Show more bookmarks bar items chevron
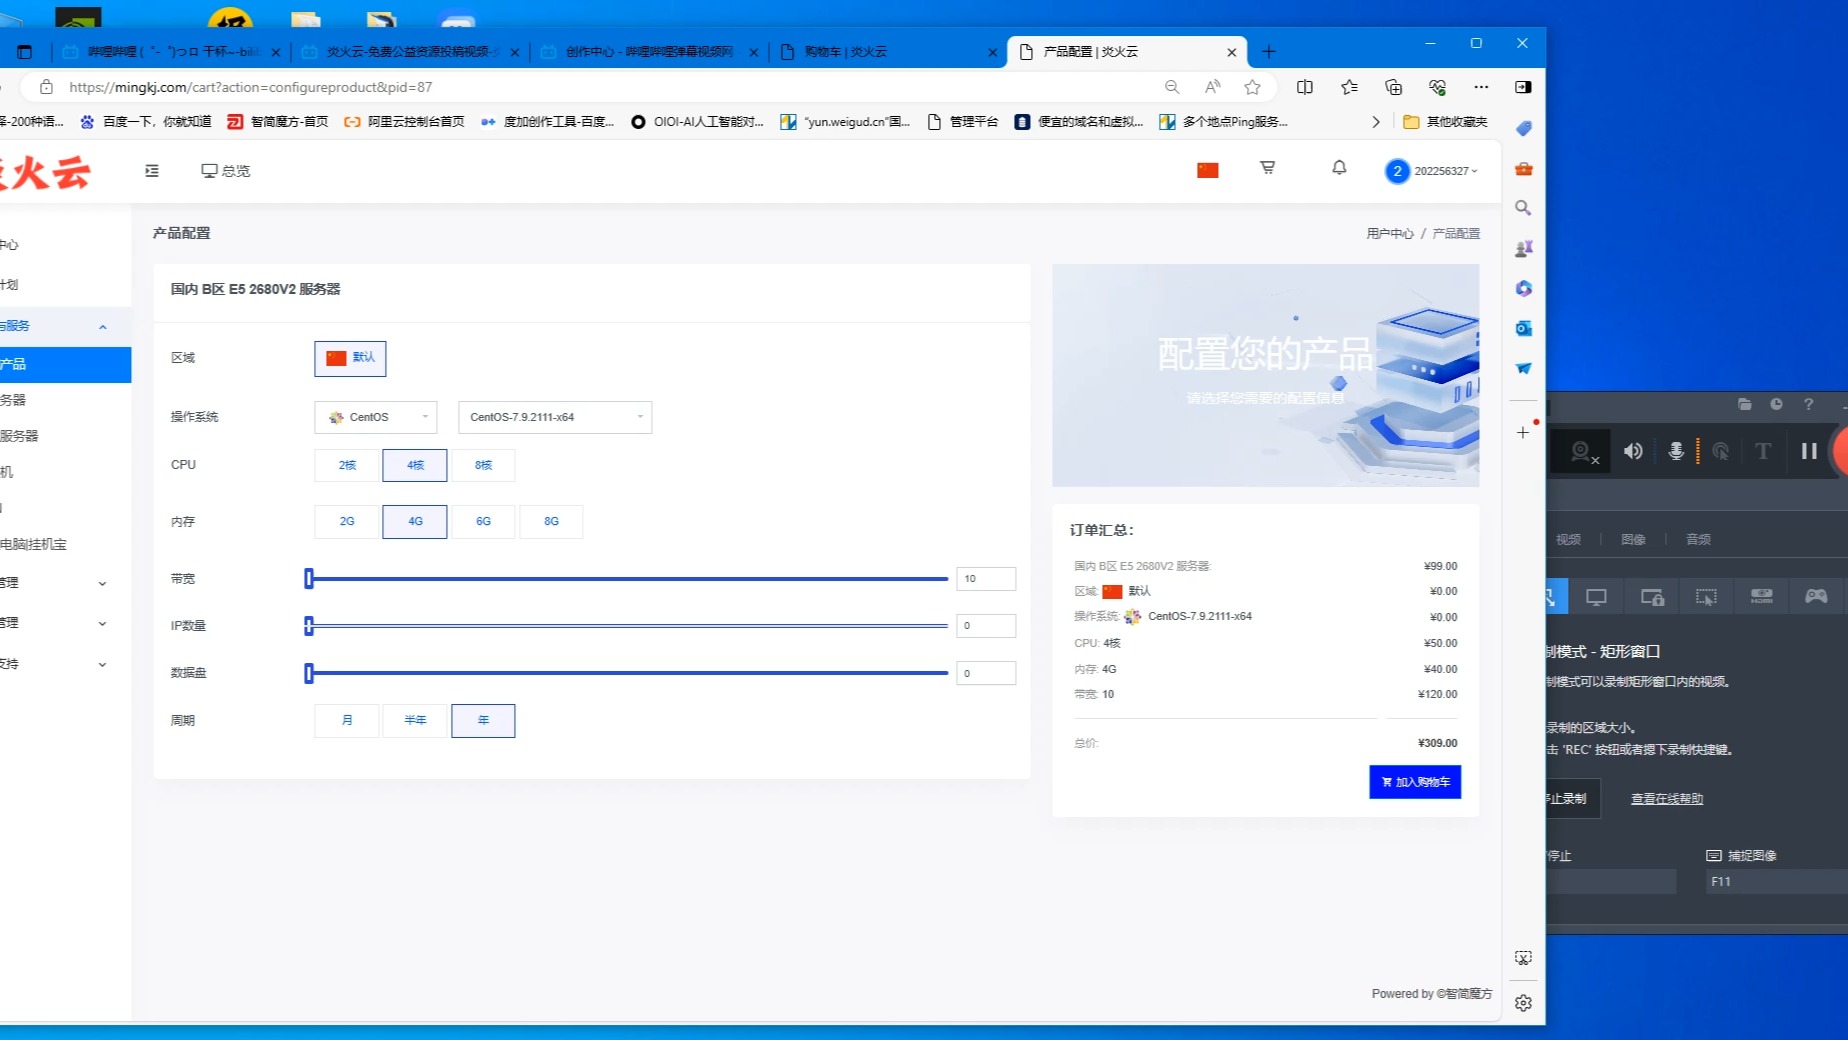The image size is (1848, 1040). coord(1376,122)
